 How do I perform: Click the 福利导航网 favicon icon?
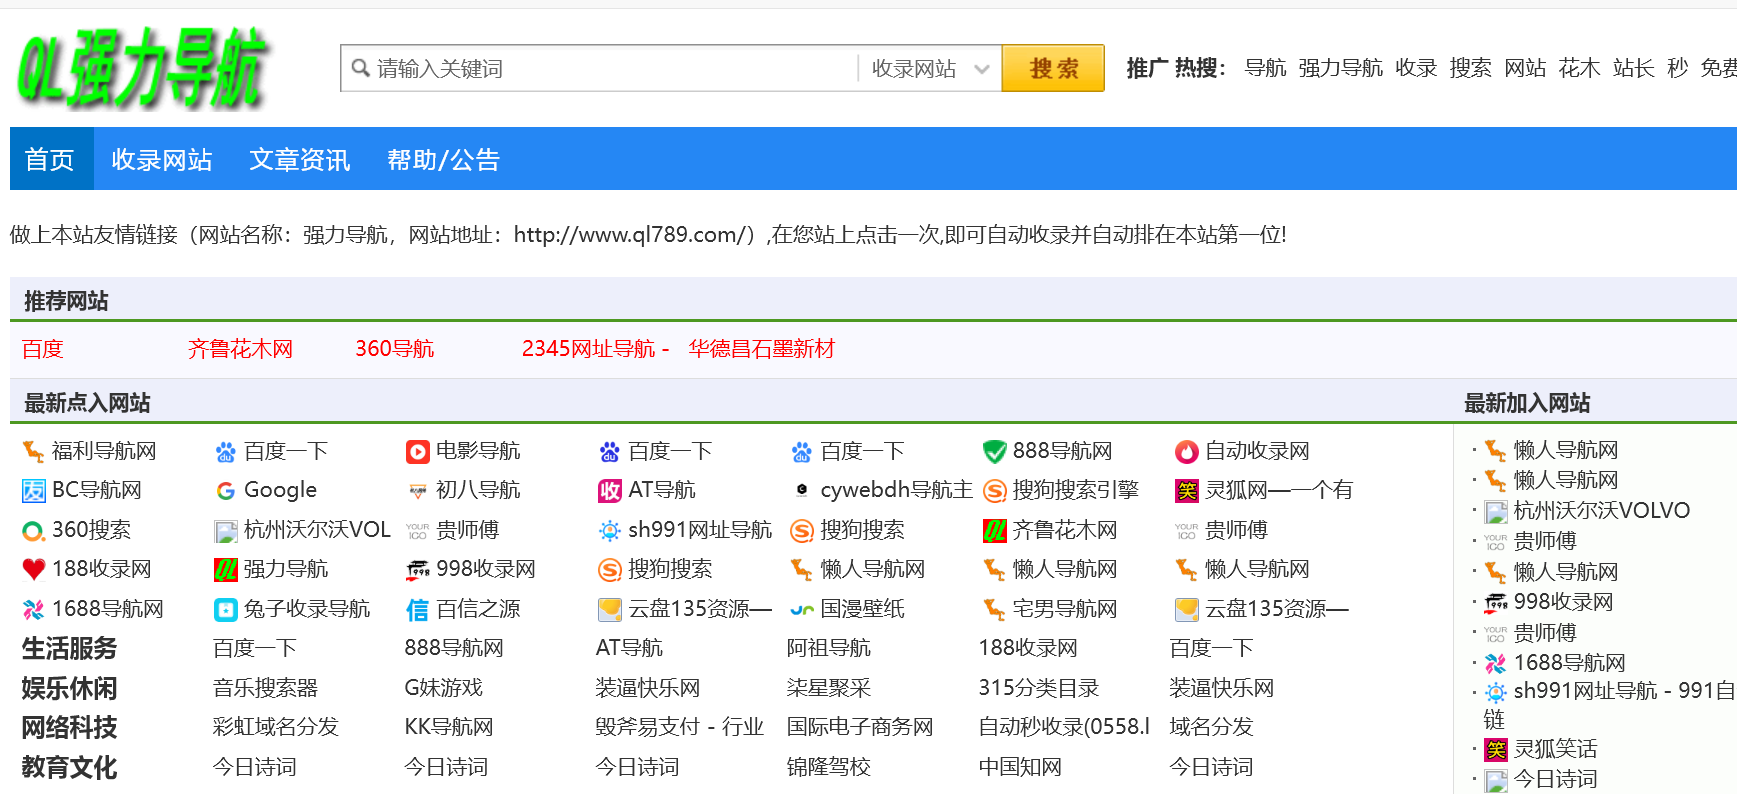click(x=33, y=452)
